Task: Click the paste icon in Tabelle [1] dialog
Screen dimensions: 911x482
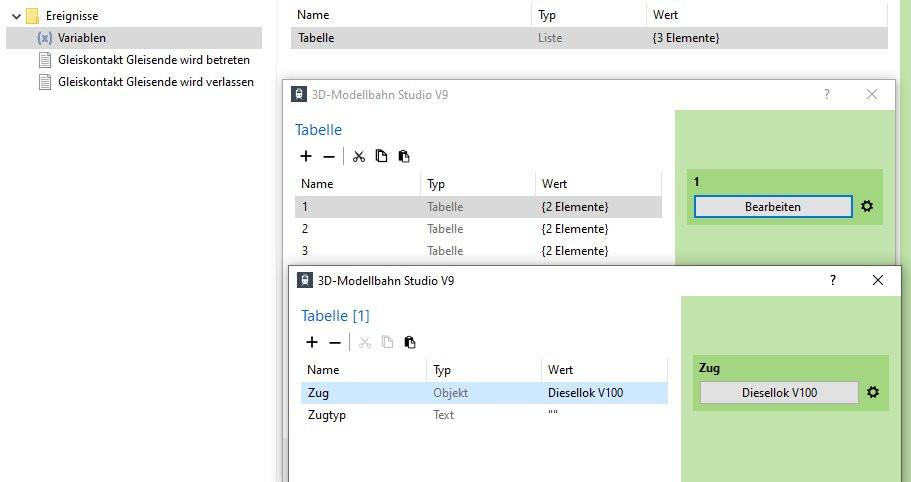Action: coord(410,342)
